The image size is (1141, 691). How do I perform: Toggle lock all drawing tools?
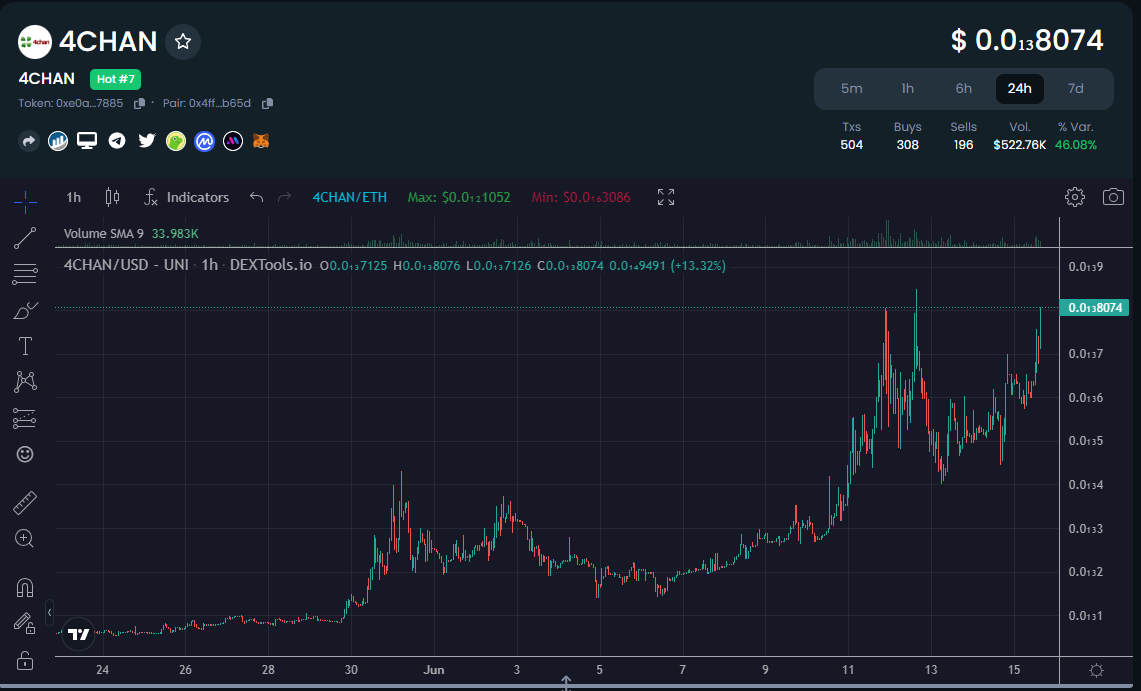[x=25, y=660]
